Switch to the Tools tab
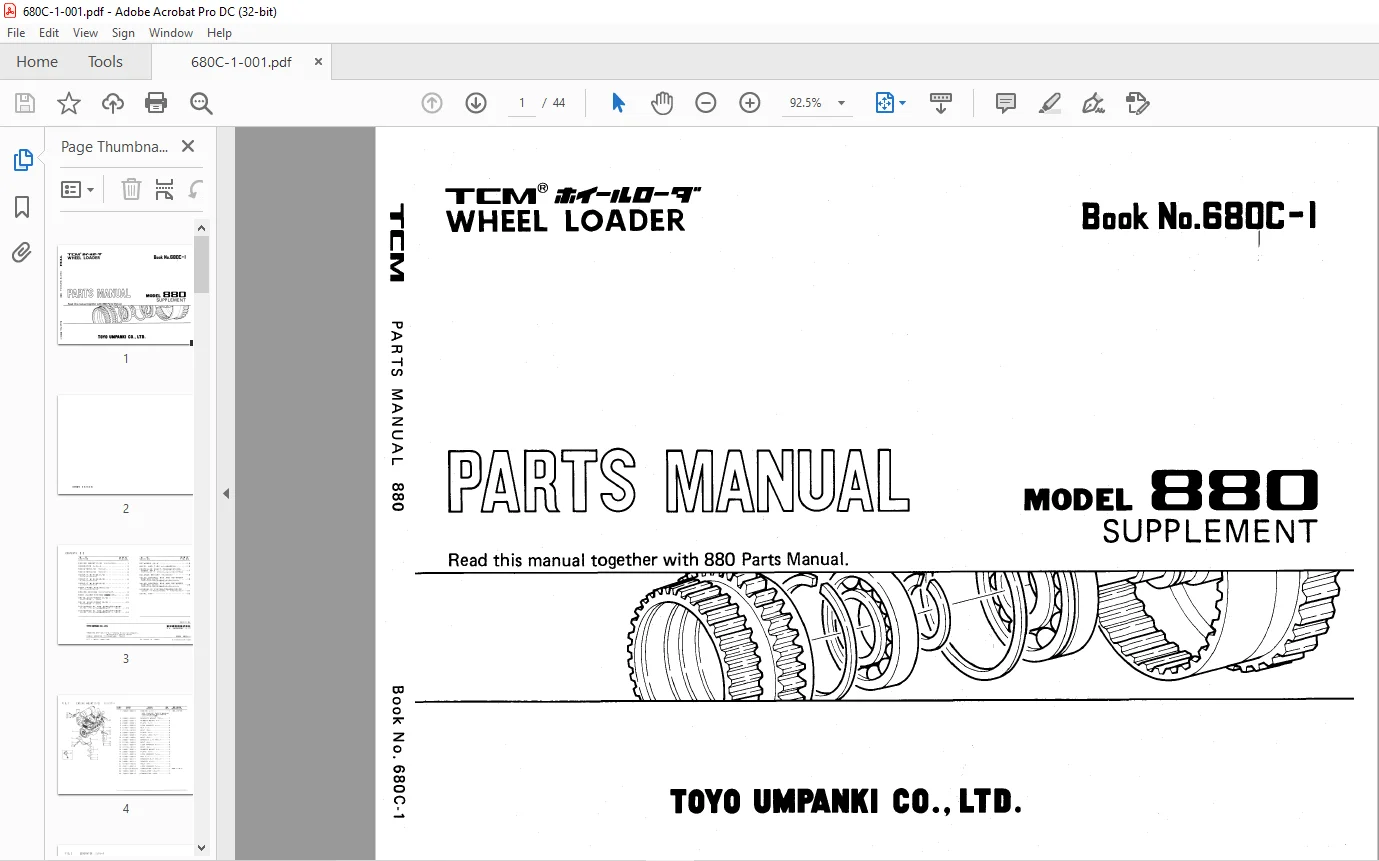The width and height of the screenshot is (1379, 861). (105, 61)
